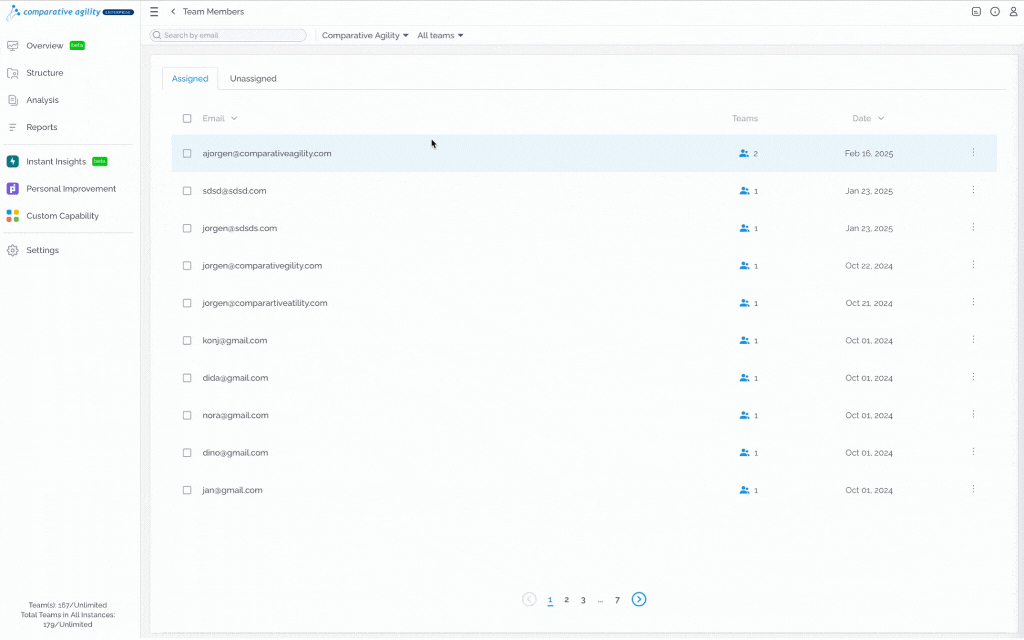Sort by the Date column chevron
1024x640 pixels.
881,118
